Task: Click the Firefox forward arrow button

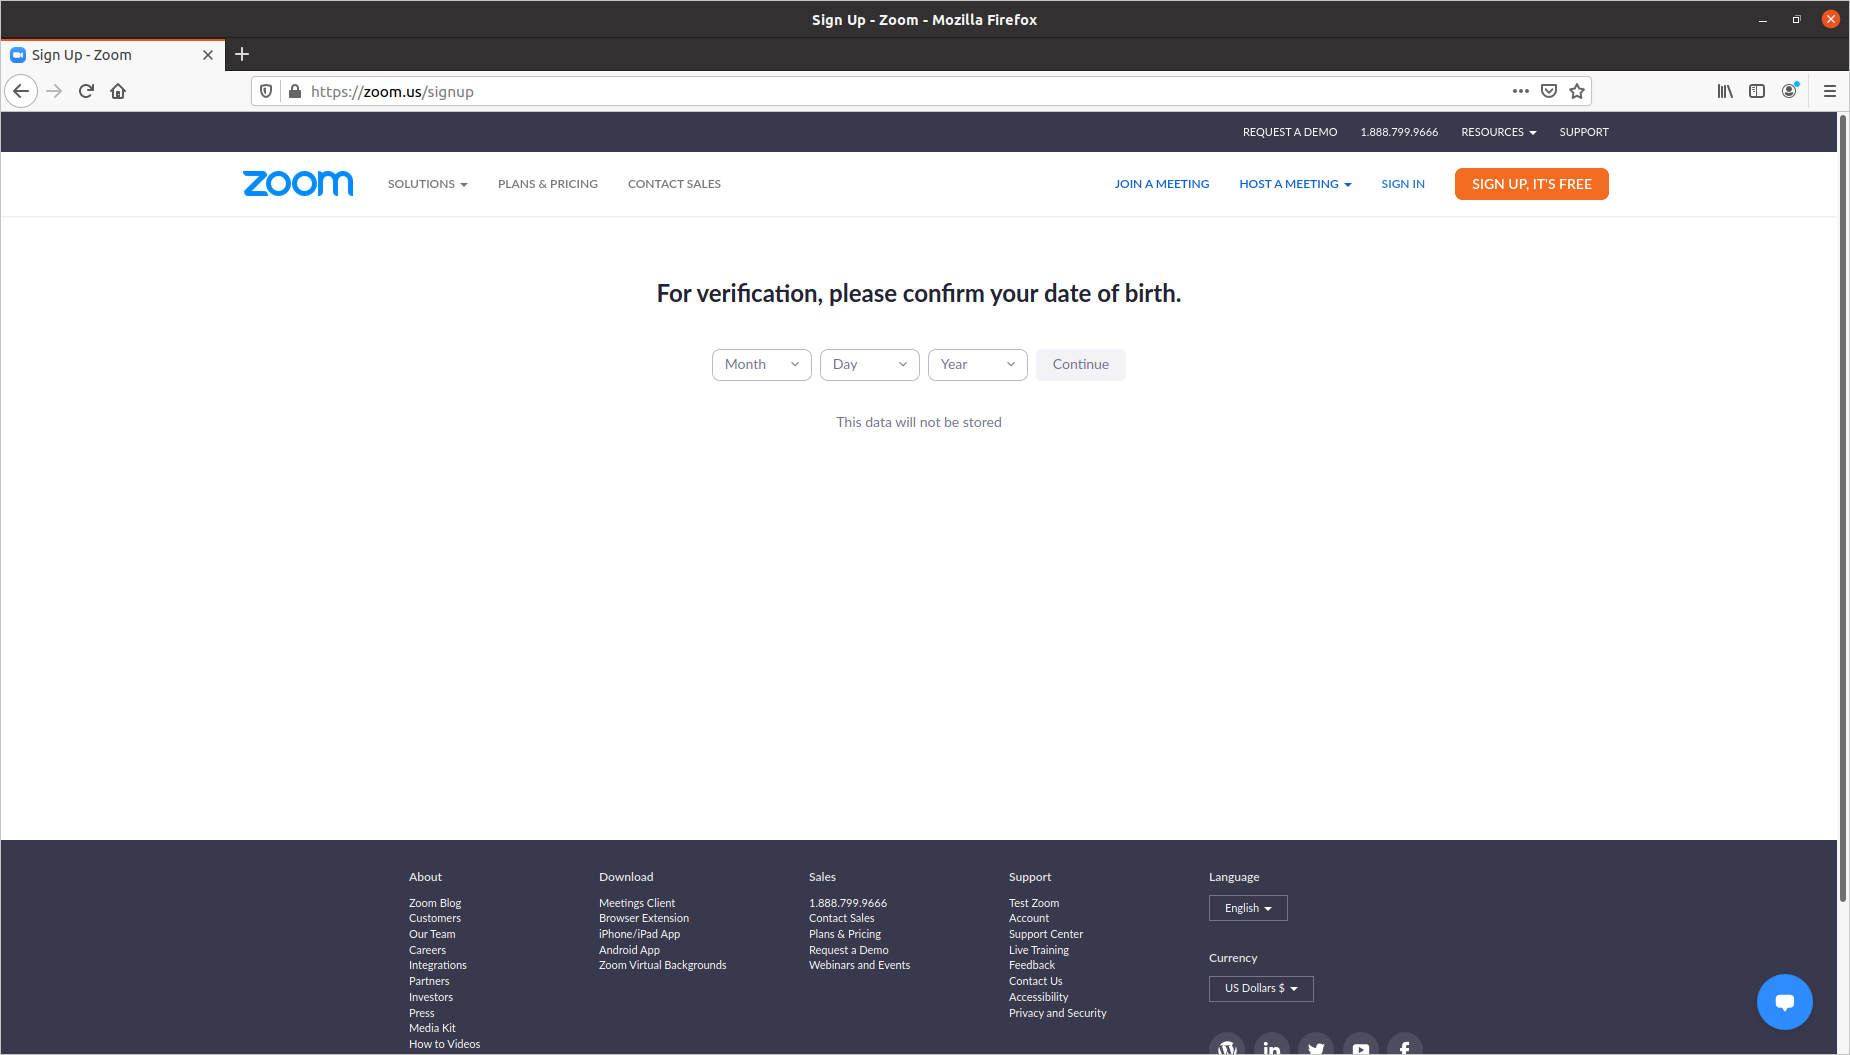Action: coord(54,91)
